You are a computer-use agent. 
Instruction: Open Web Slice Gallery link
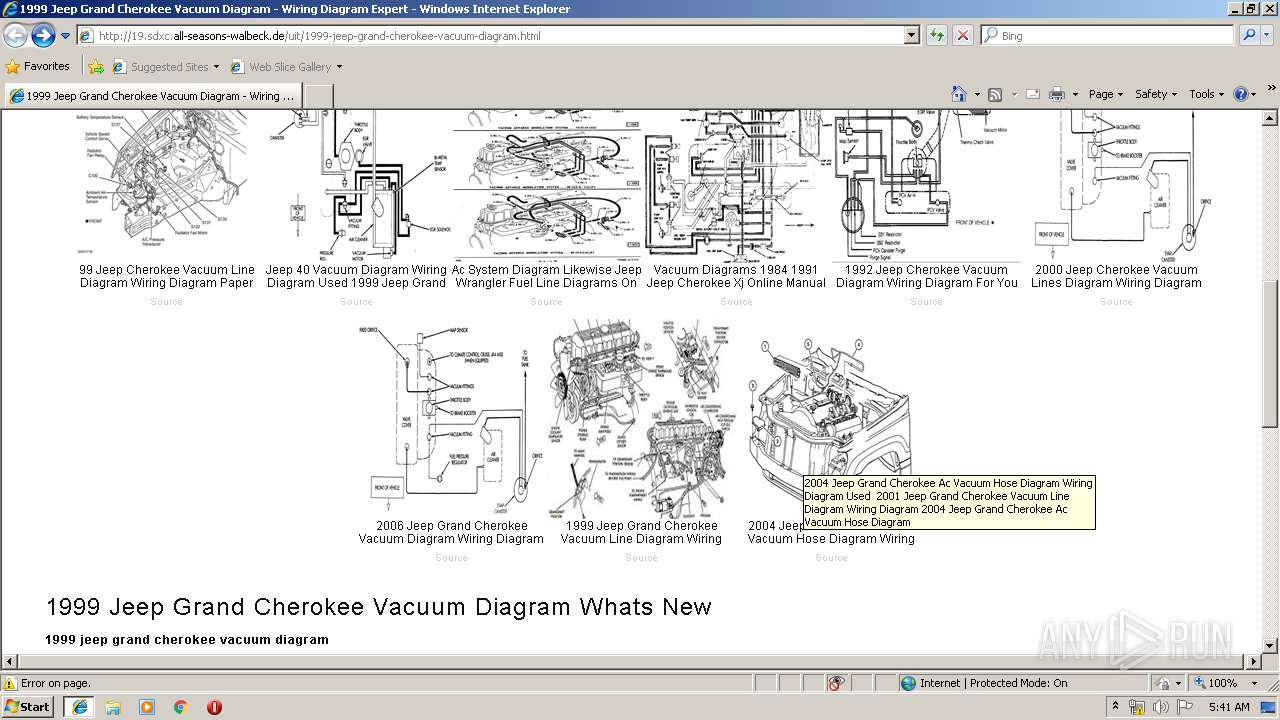coord(286,67)
